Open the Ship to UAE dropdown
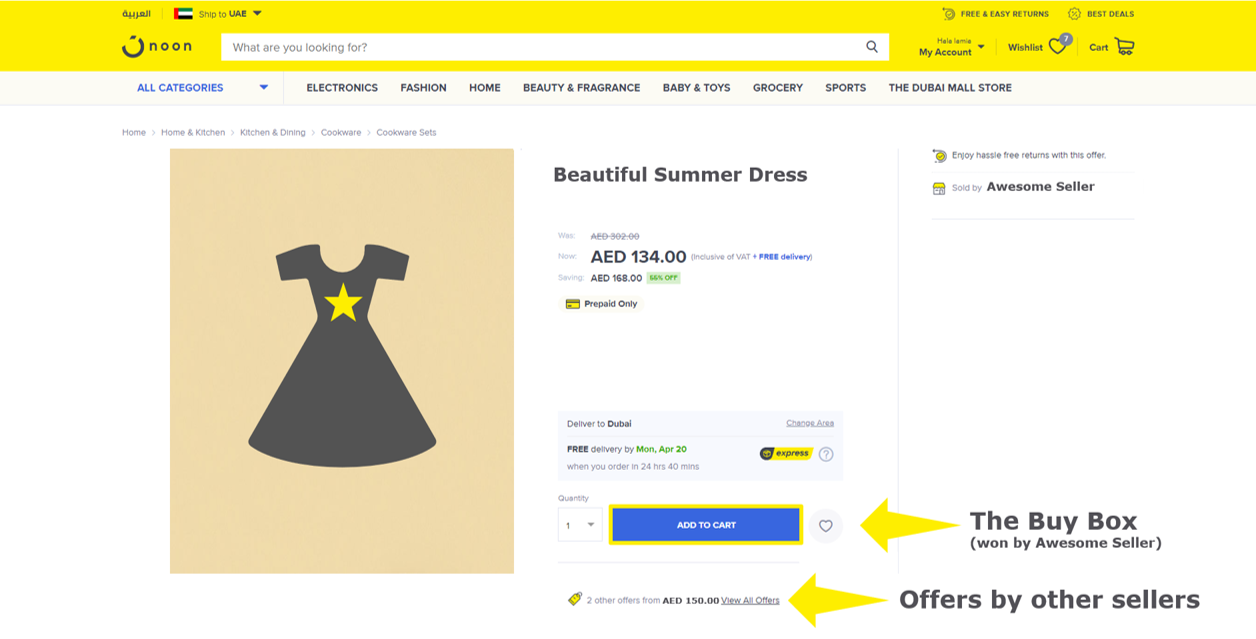The image size is (1256, 639). [x=256, y=14]
